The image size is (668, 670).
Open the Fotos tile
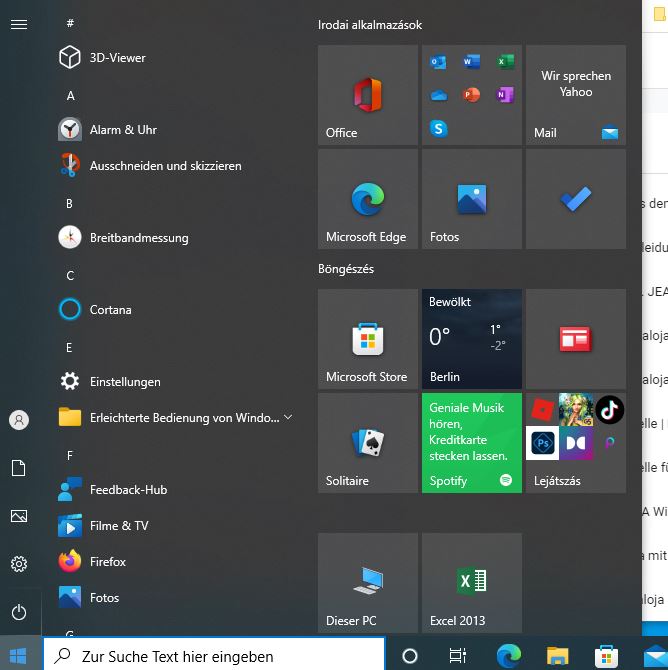[472, 199]
